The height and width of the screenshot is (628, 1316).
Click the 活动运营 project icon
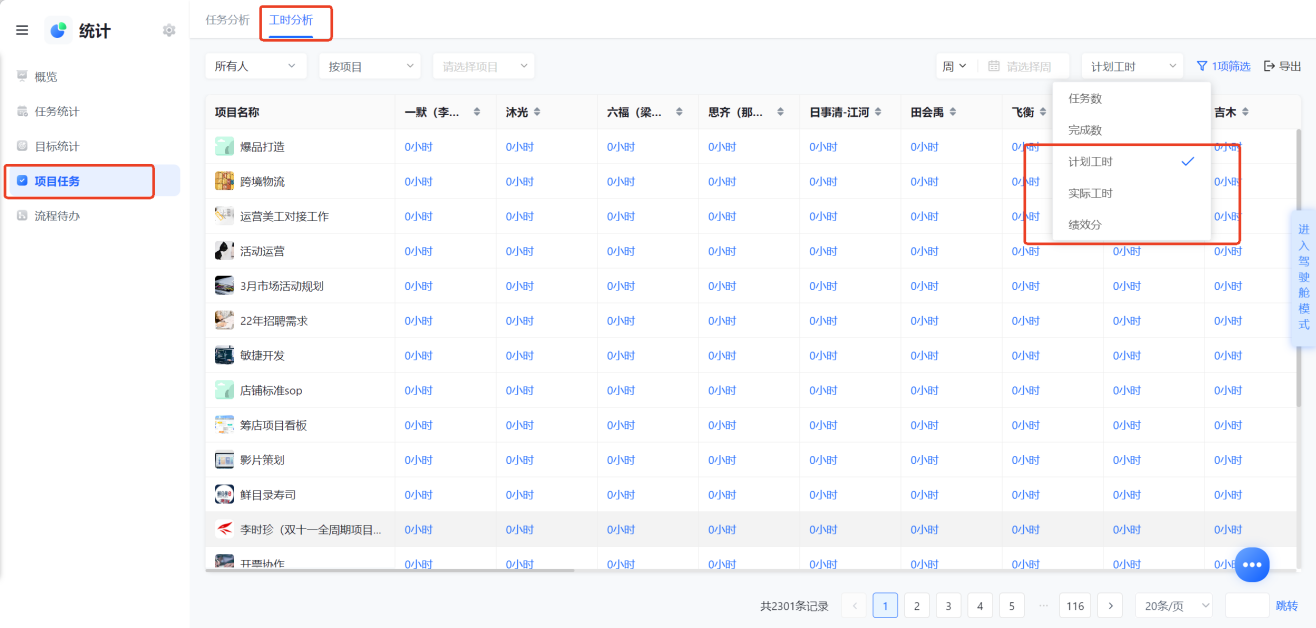pyautogui.click(x=225, y=251)
